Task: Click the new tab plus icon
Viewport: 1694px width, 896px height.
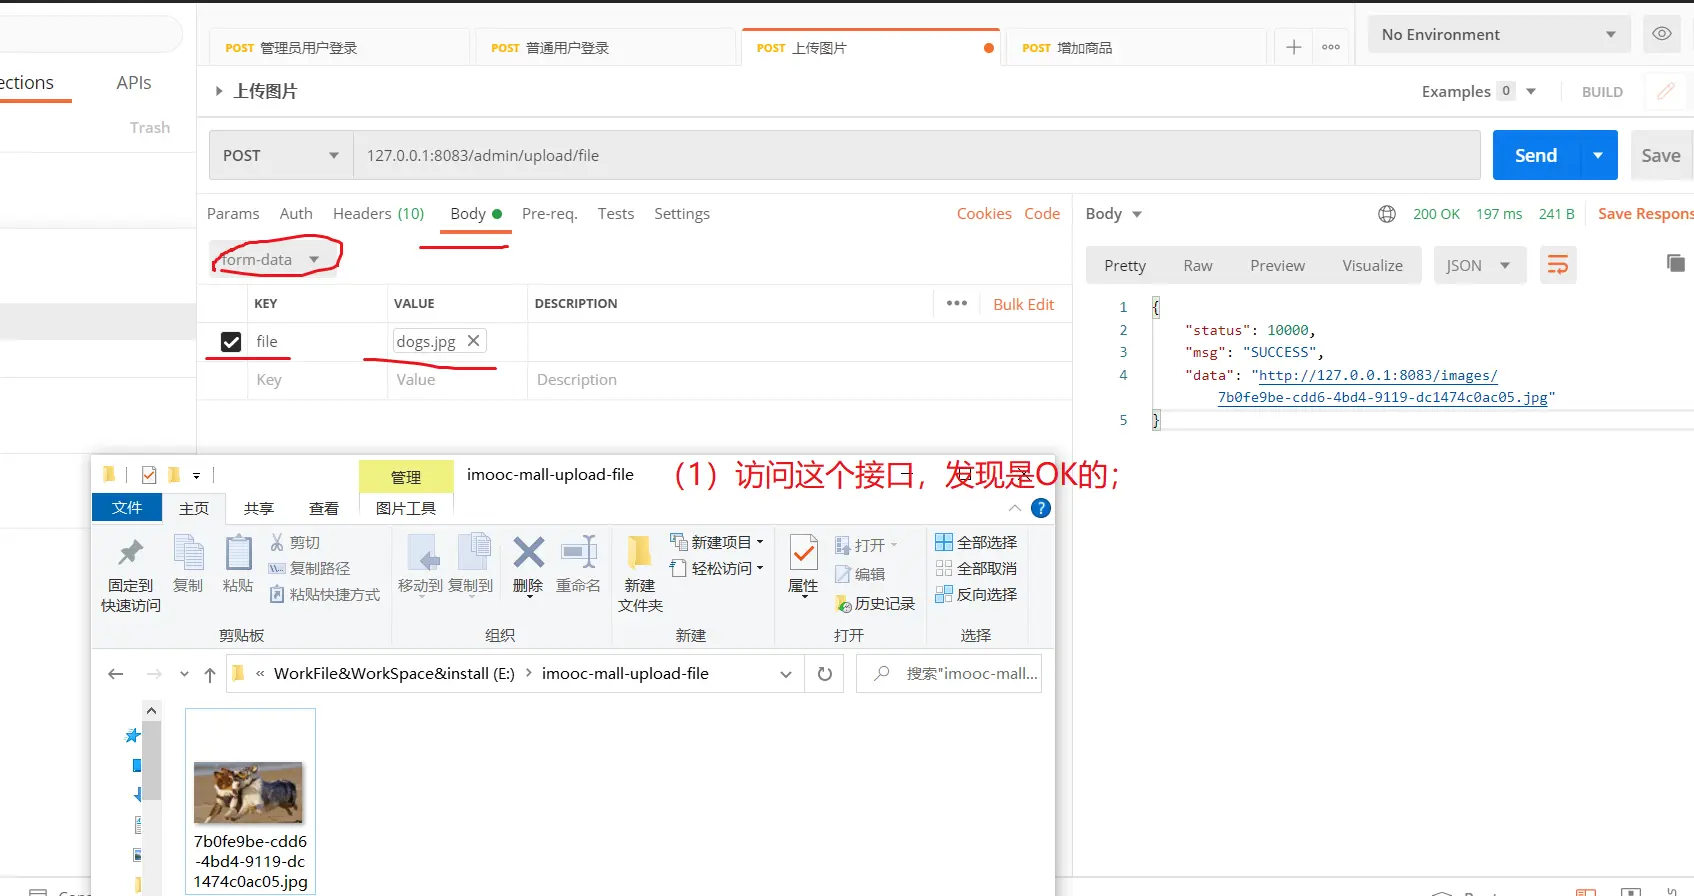Action: pyautogui.click(x=1293, y=47)
